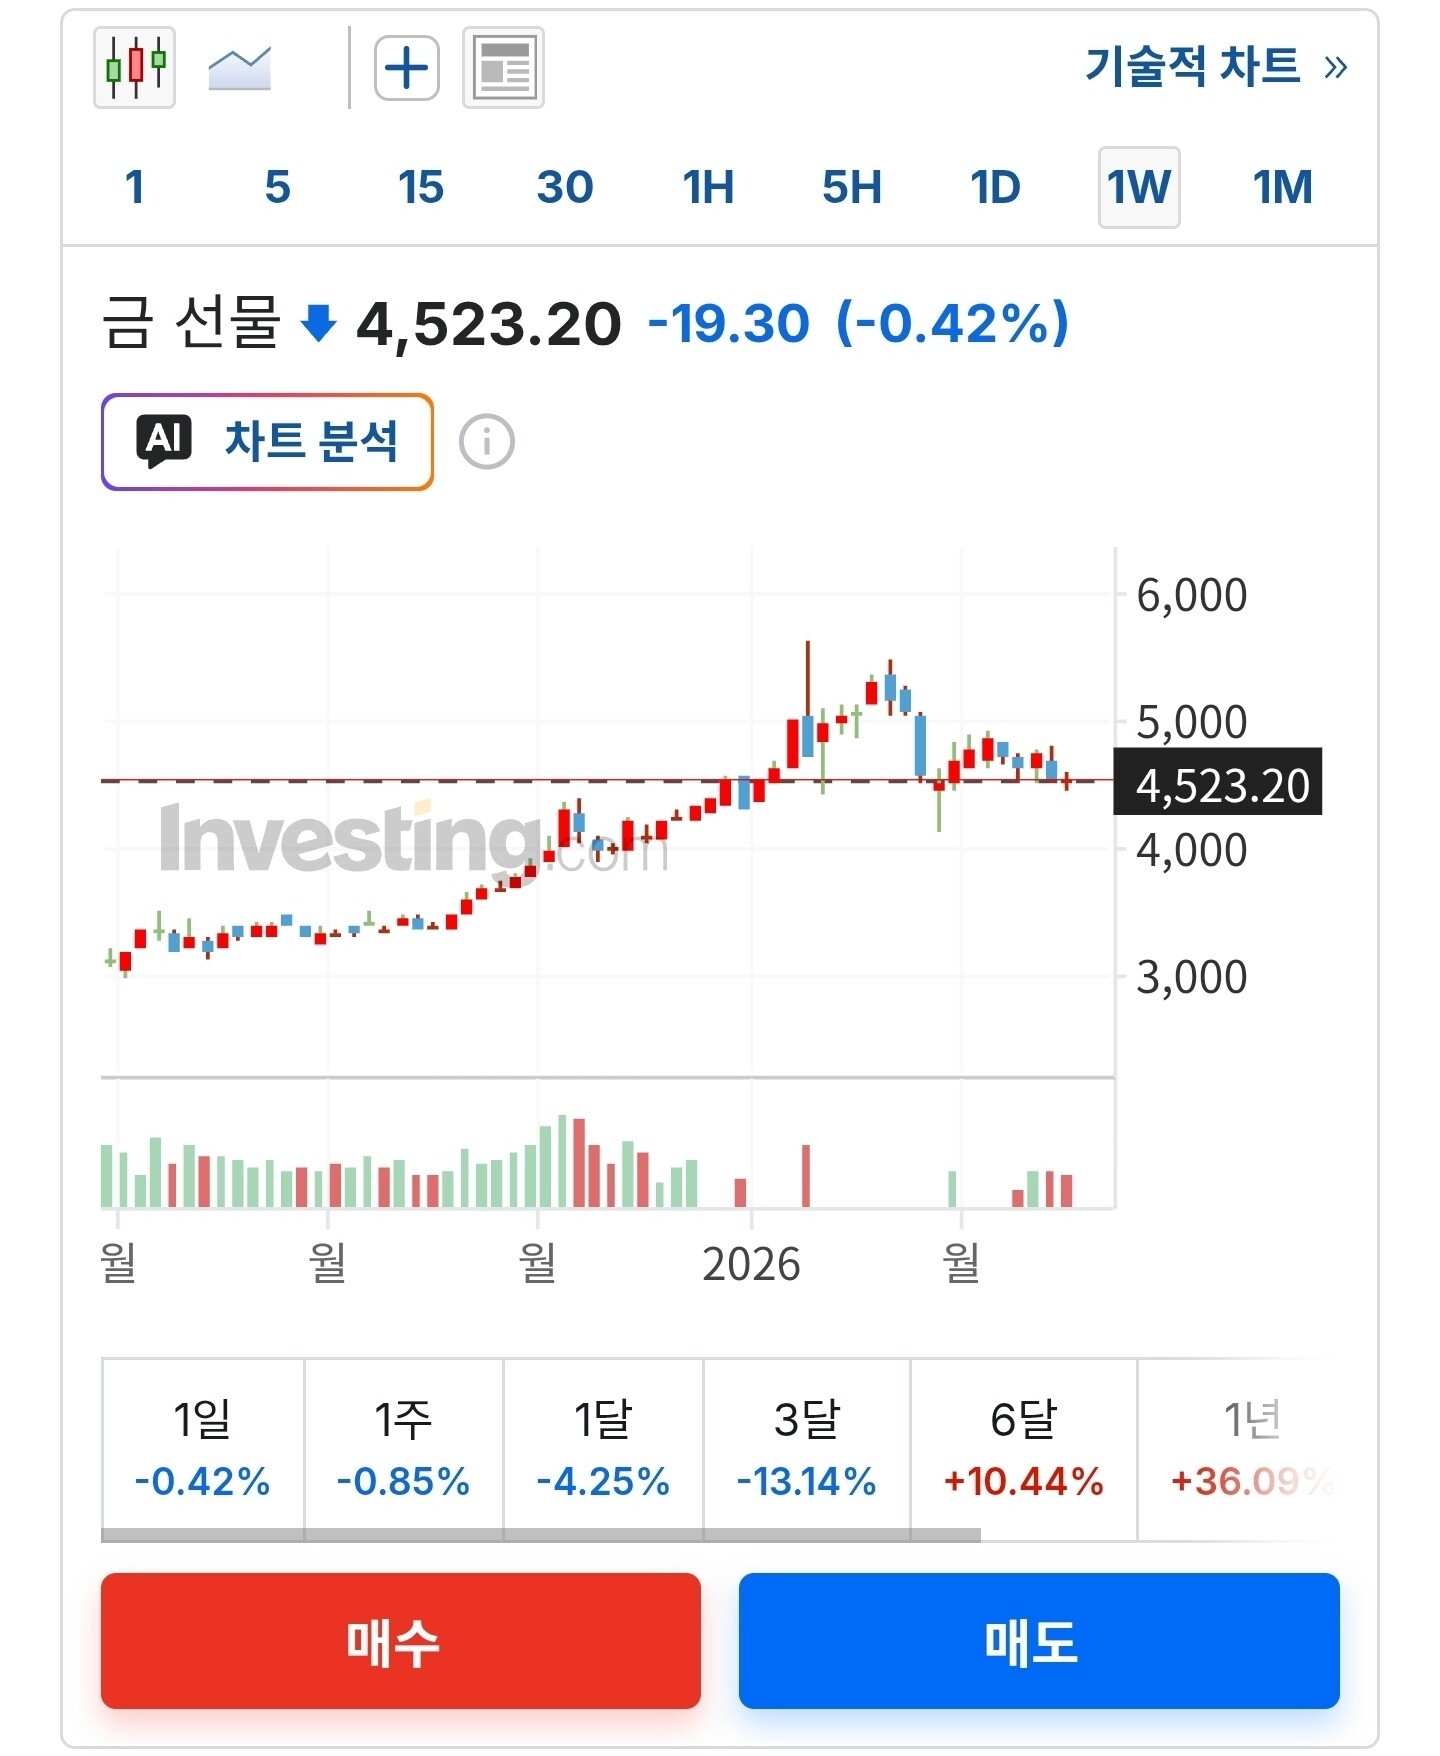The width and height of the screenshot is (1440, 1756).
Task: Select the candlestick chart type icon
Action: click(x=135, y=67)
